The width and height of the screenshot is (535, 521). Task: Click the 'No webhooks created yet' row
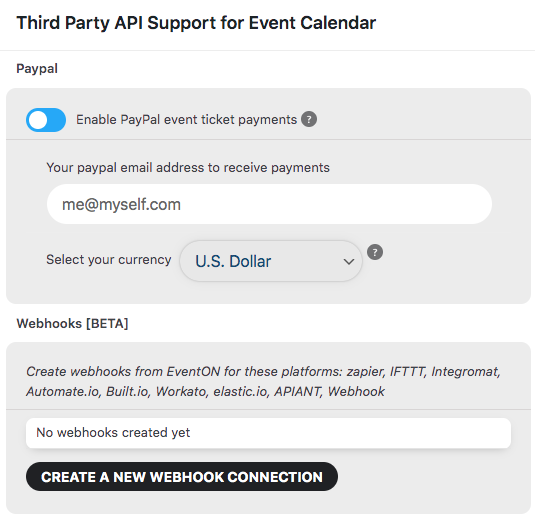pyautogui.click(x=268, y=433)
